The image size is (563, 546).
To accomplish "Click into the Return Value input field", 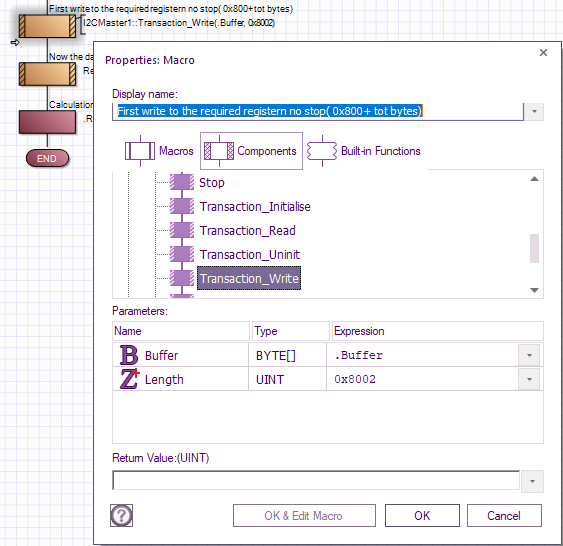I will [316, 481].
